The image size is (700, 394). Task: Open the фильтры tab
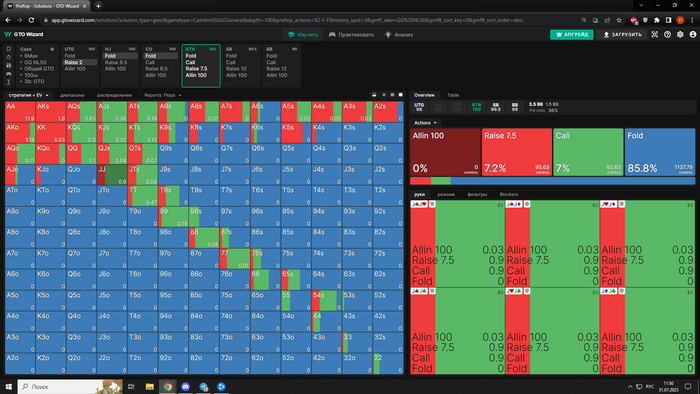[x=477, y=194]
